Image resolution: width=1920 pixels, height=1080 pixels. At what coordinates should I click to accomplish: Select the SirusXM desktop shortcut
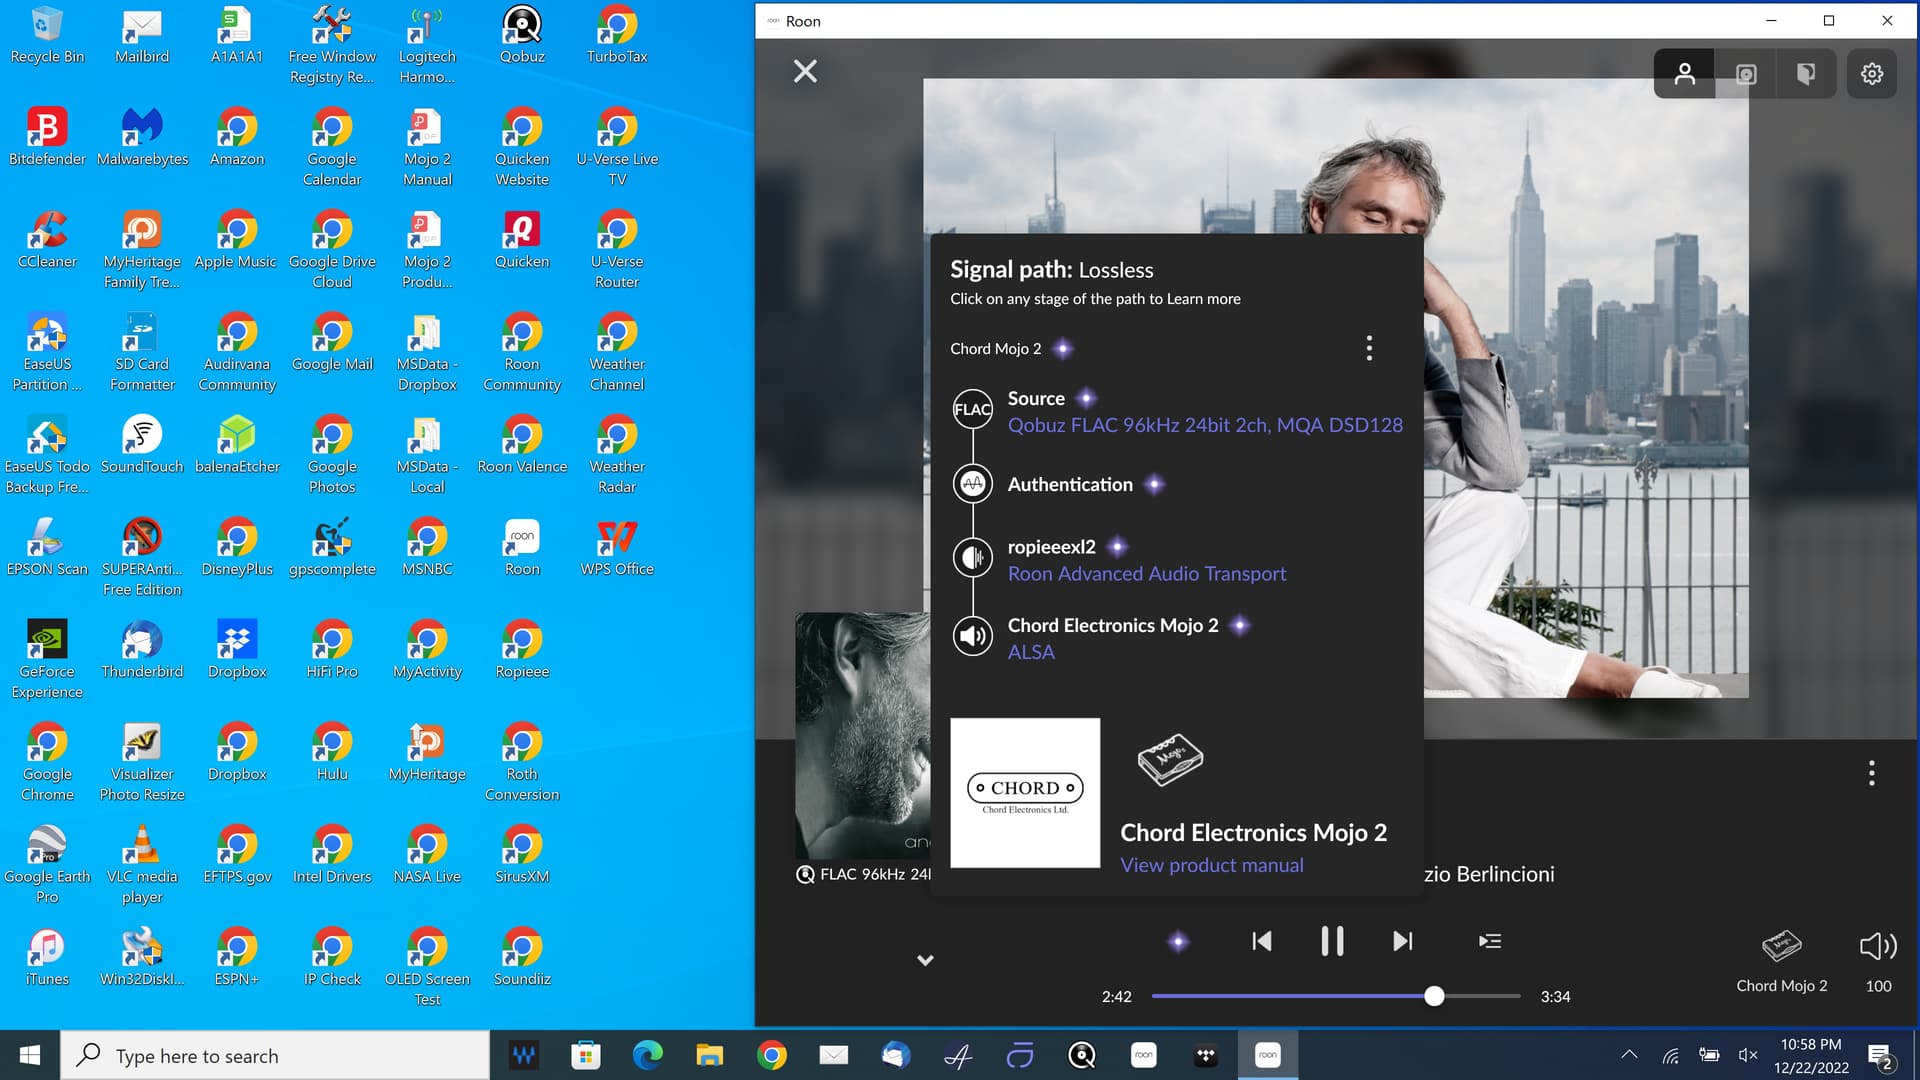tap(522, 855)
